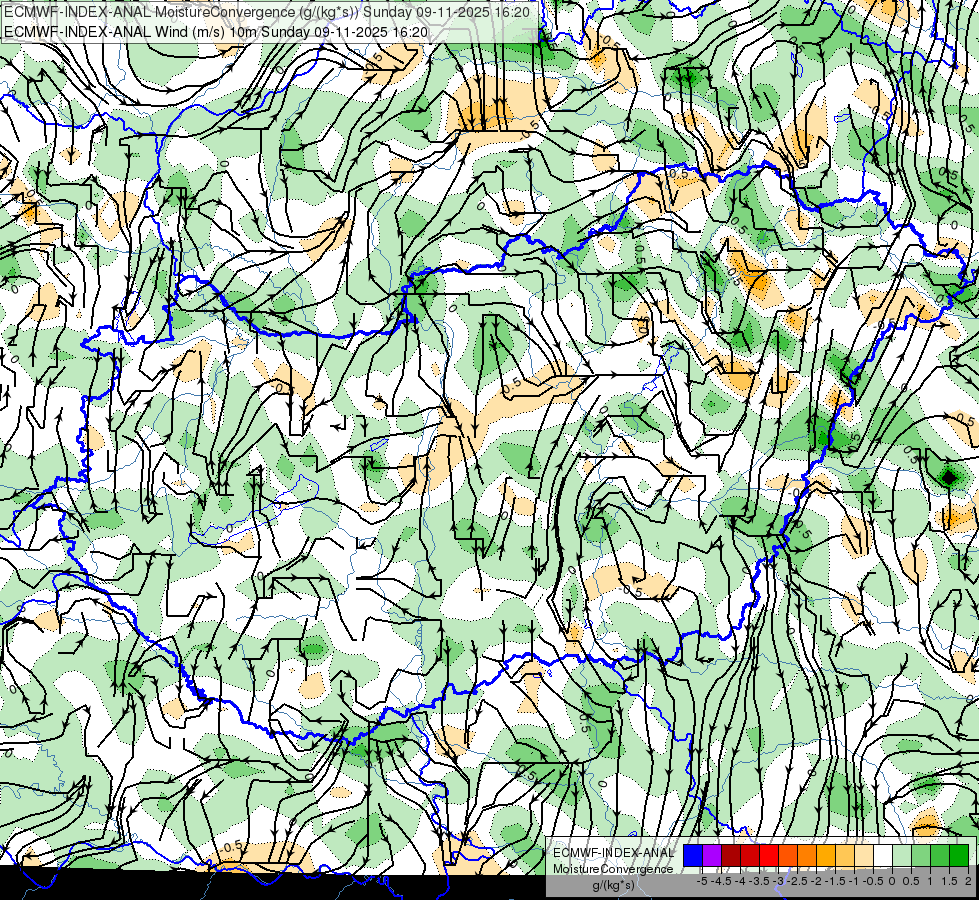Select the maroon swatch between -4.5 and -4
The height and width of the screenshot is (900, 979).
coord(731,856)
